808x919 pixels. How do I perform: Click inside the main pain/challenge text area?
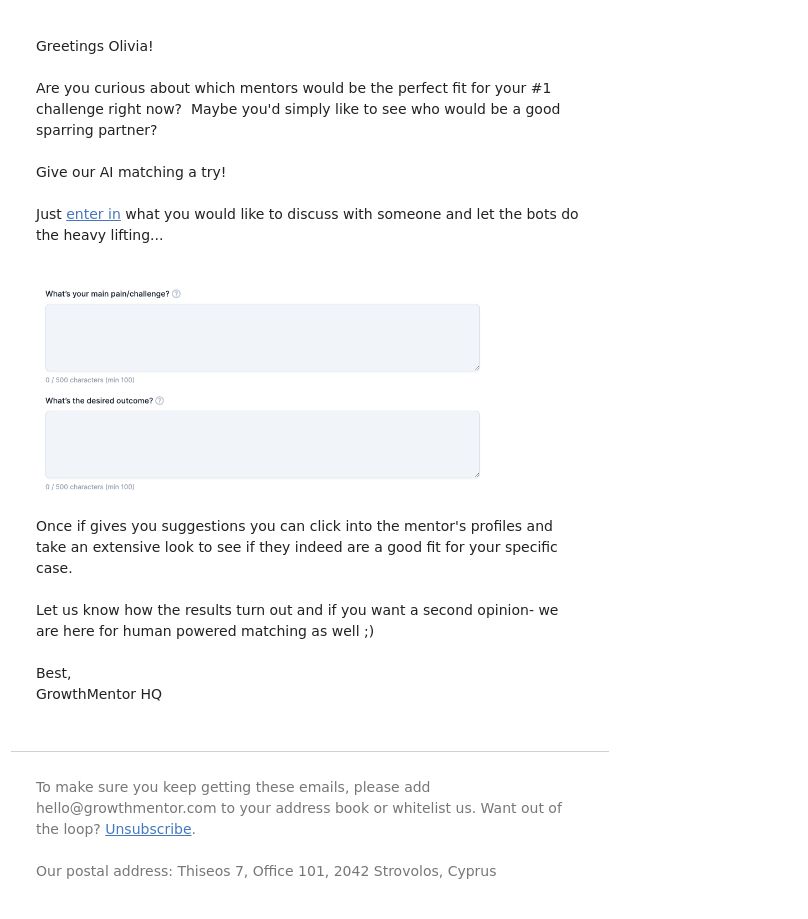pyautogui.click(x=262, y=338)
